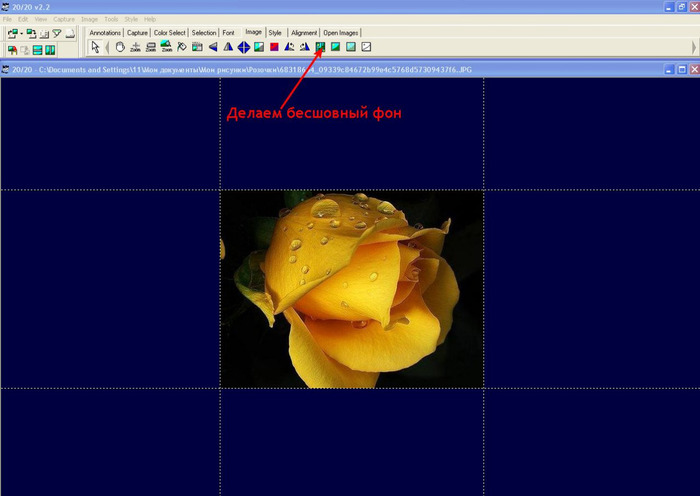Close the JPG document window

point(694,70)
